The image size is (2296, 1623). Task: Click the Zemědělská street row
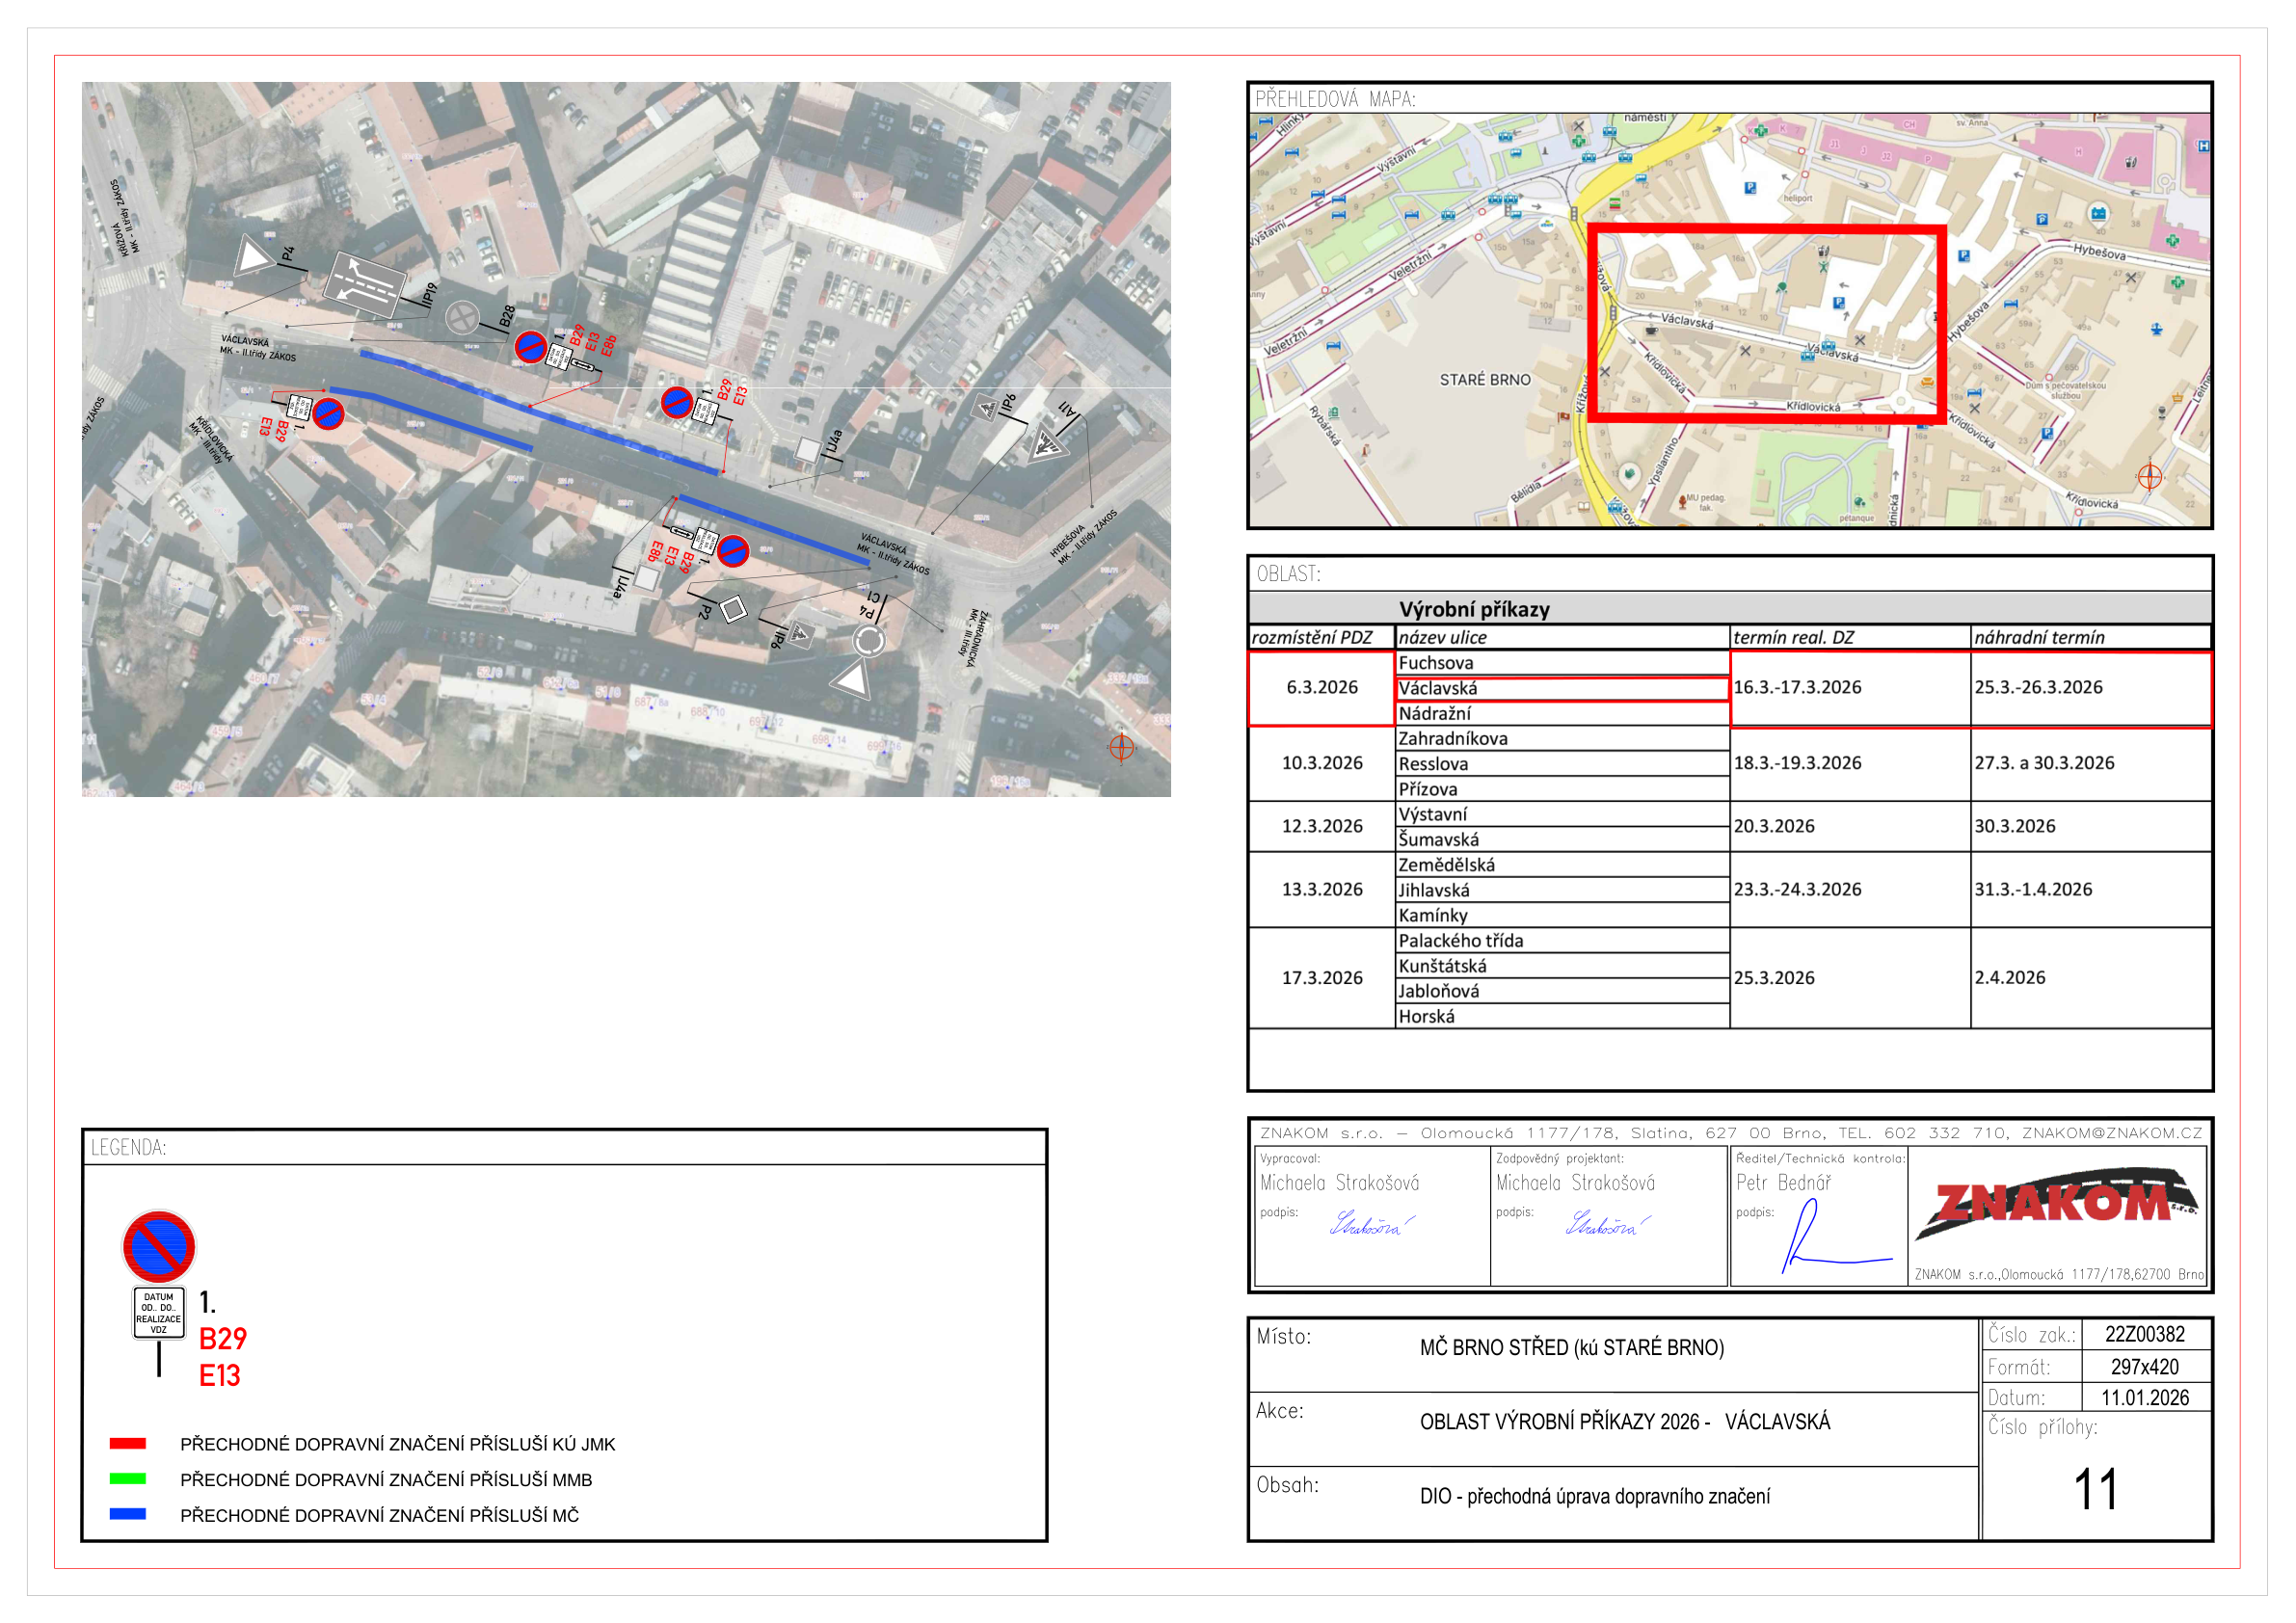(1562, 865)
